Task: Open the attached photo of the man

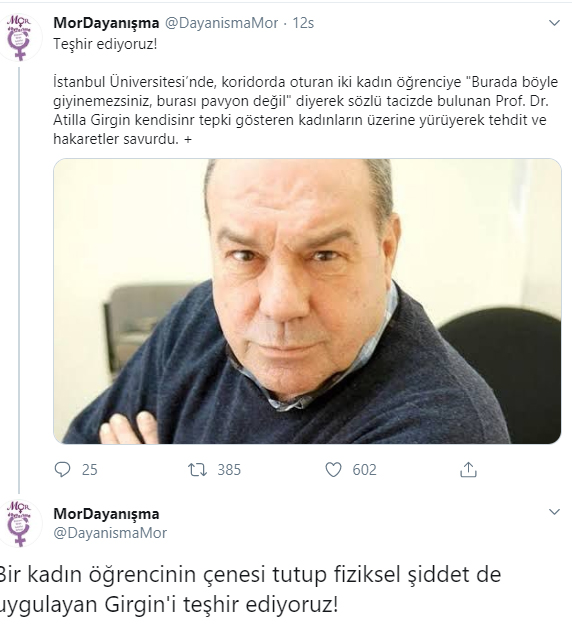Action: (x=307, y=301)
